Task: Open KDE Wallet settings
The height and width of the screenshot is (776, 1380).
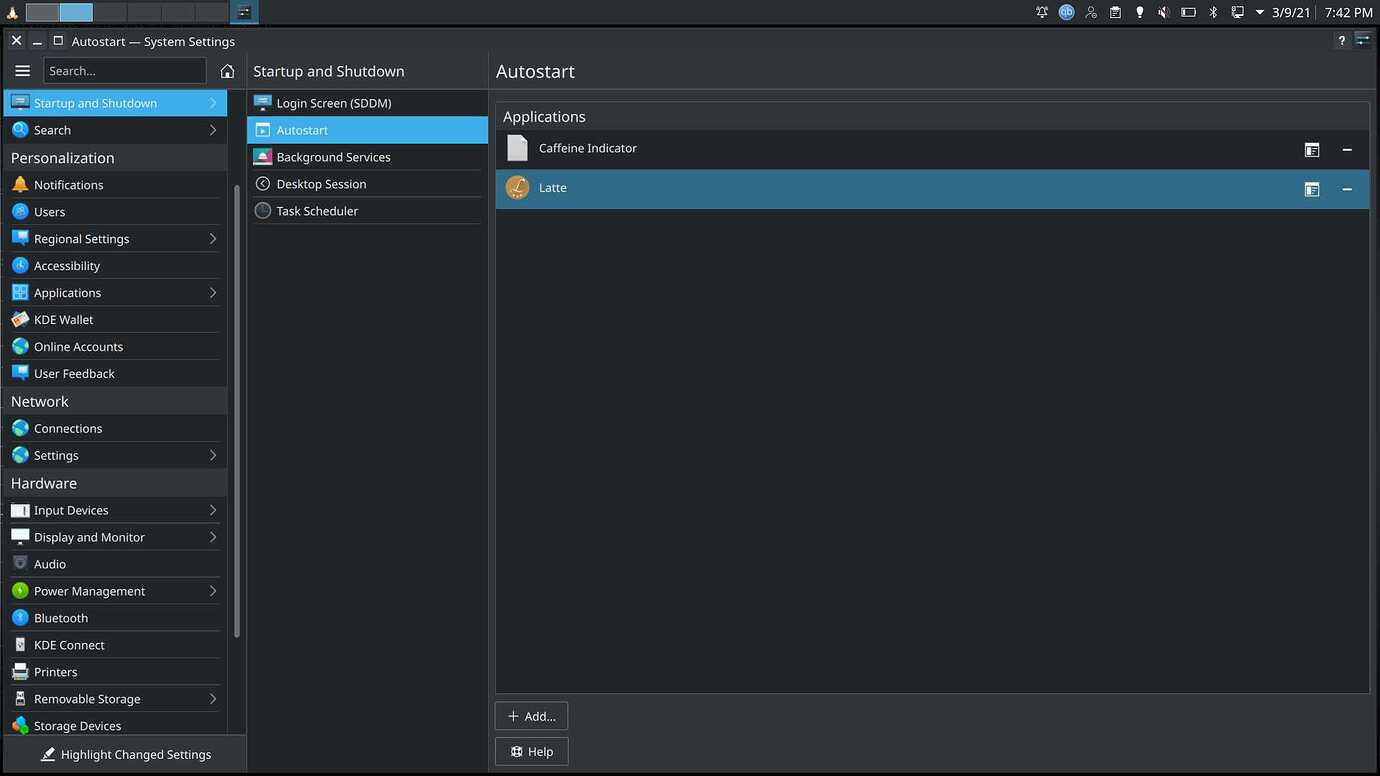Action: (x=115, y=320)
